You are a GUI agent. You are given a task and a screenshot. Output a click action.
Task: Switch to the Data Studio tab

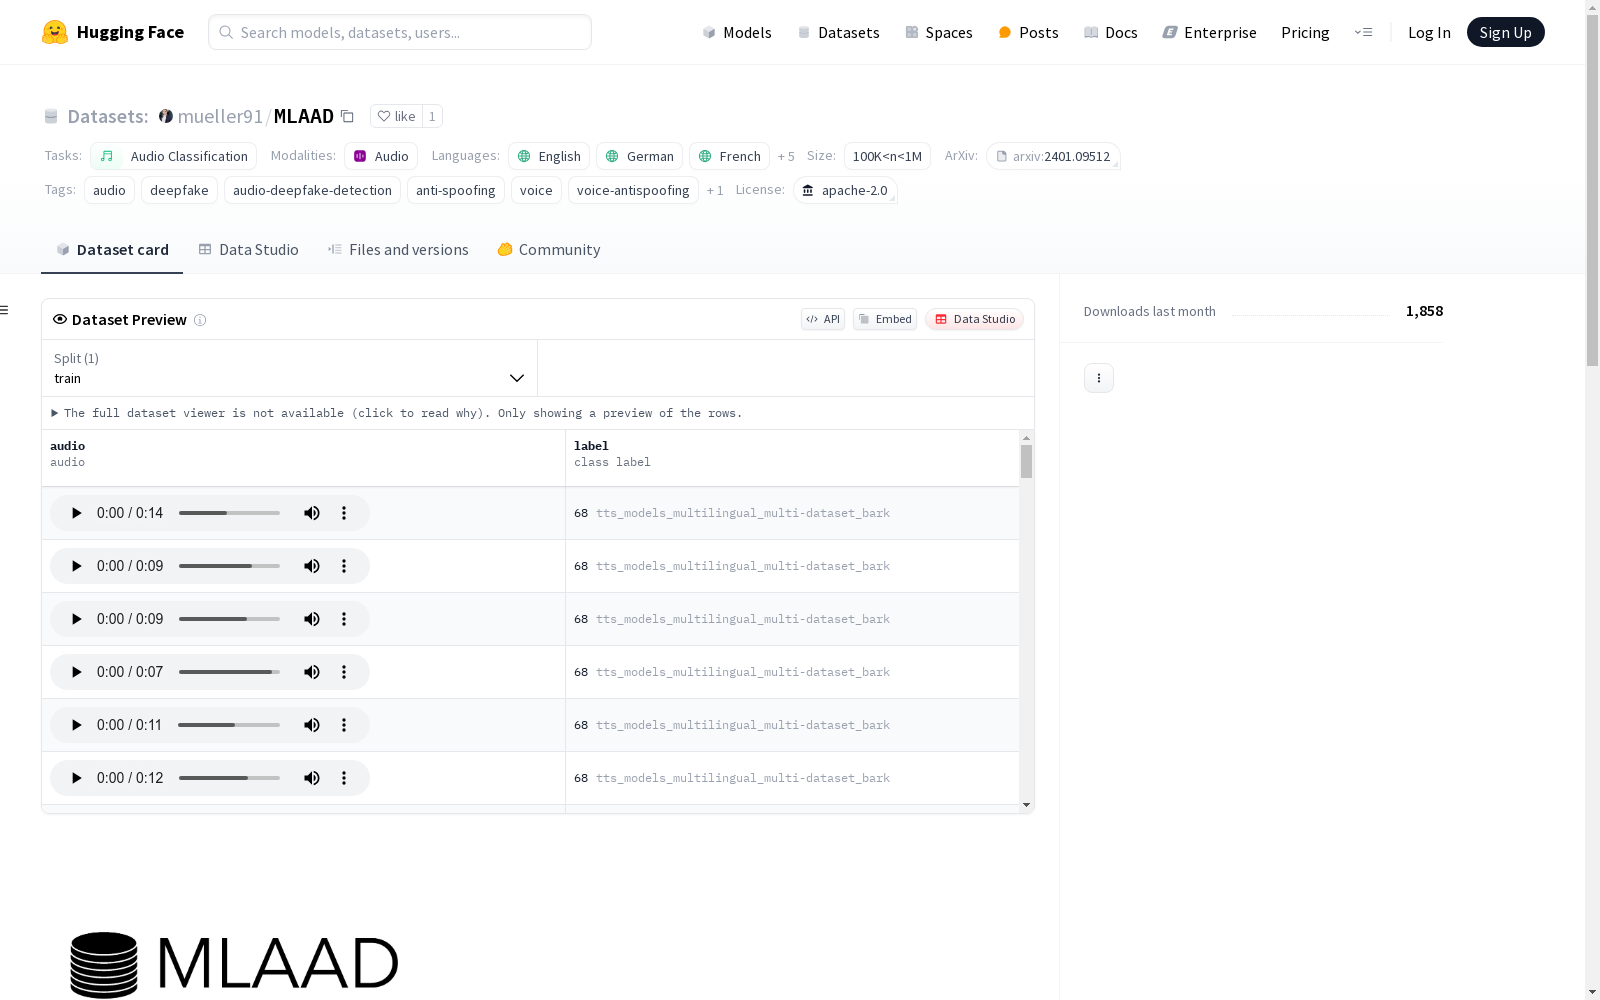249,250
